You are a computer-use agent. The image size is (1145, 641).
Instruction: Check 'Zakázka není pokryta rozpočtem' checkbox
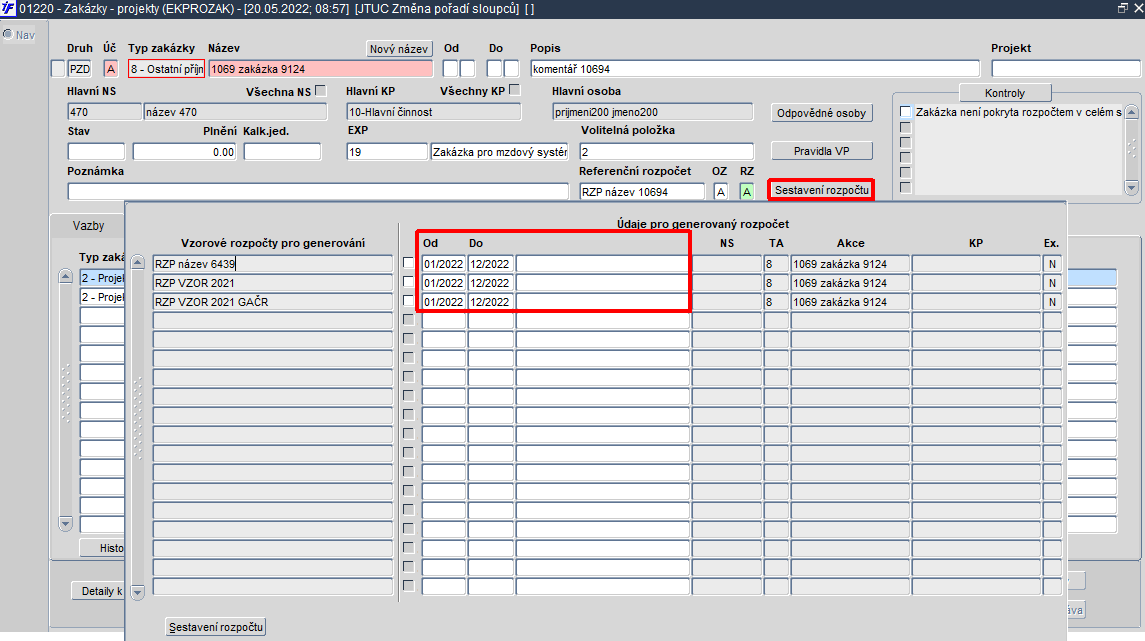click(x=905, y=112)
